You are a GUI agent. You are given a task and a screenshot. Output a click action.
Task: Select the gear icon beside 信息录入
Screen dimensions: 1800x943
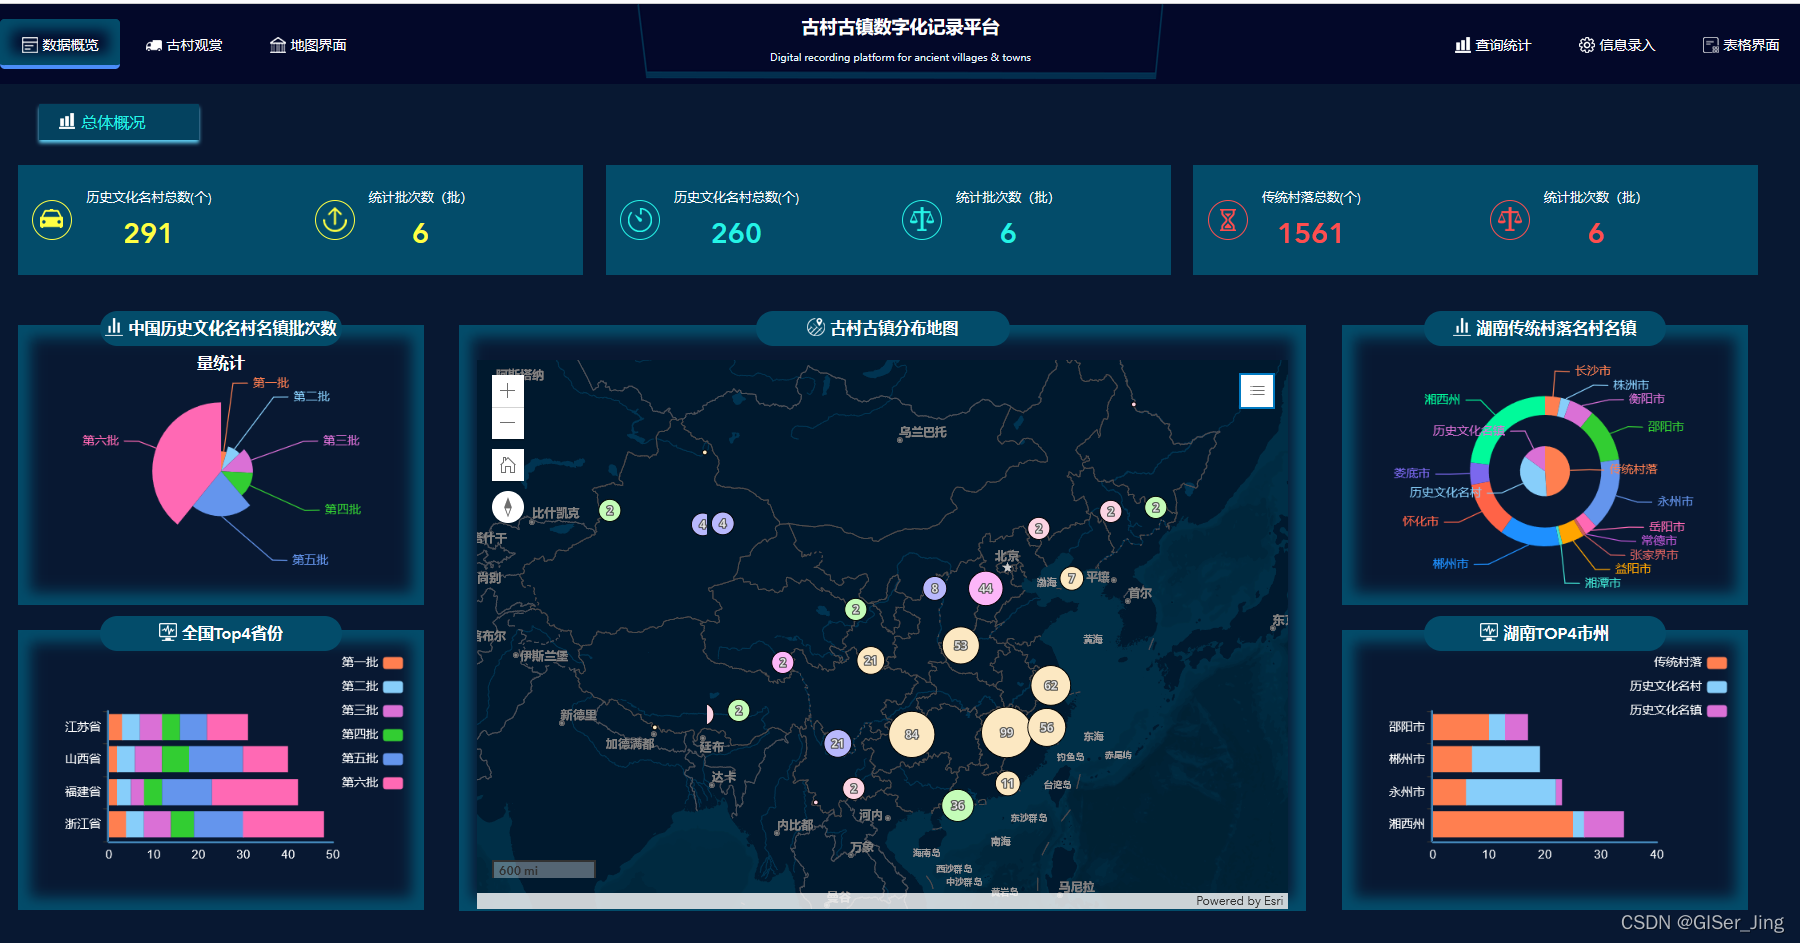(1586, 44)
